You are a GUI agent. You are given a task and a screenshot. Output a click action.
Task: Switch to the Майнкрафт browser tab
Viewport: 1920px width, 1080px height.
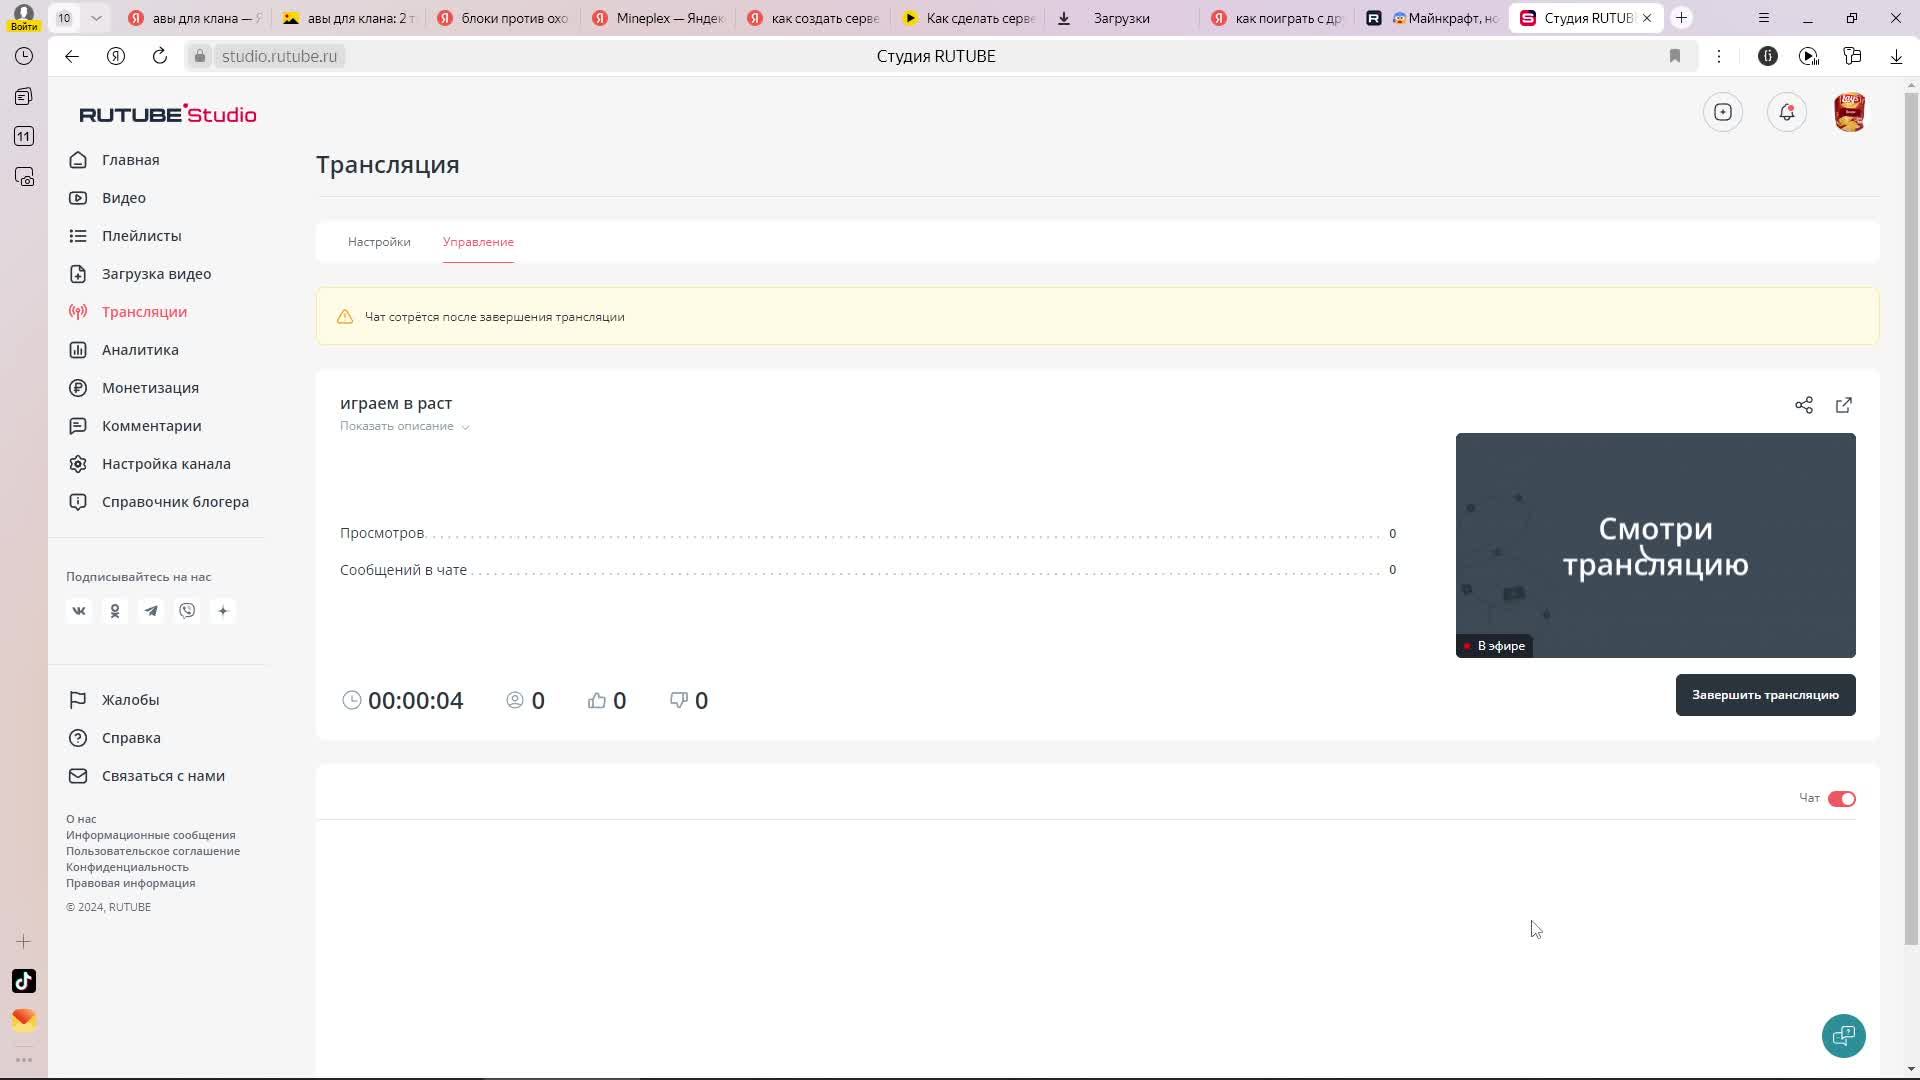pyautogui.click(x=1433, y=18)
